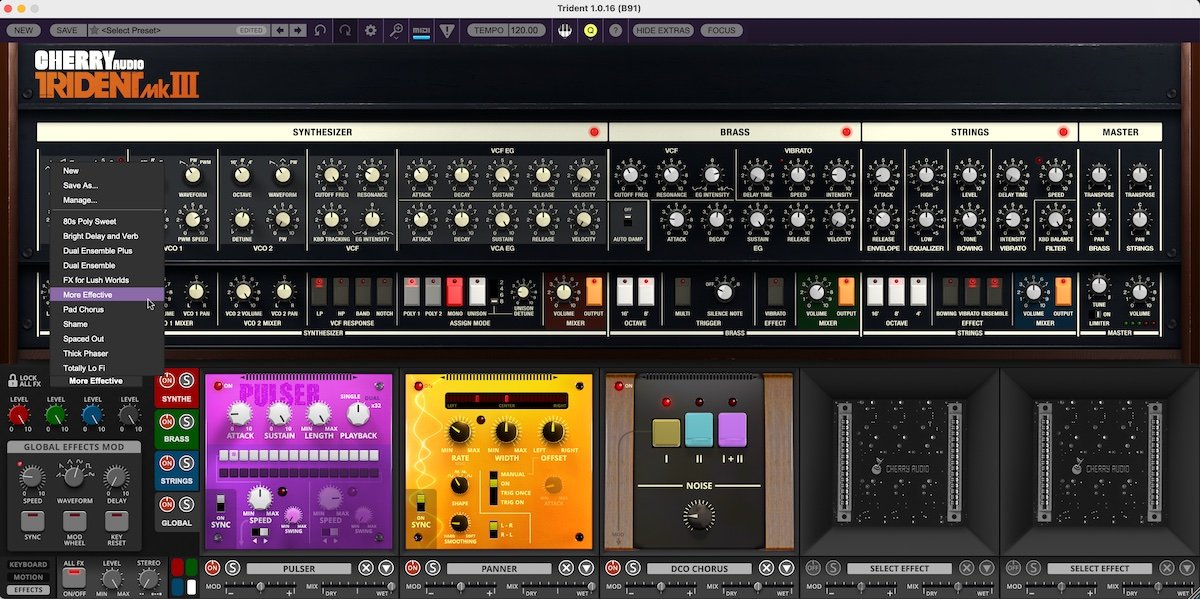Click the Undo arrow in the toolbar
The image size is (1200, 599).
(x=320, y=31)
